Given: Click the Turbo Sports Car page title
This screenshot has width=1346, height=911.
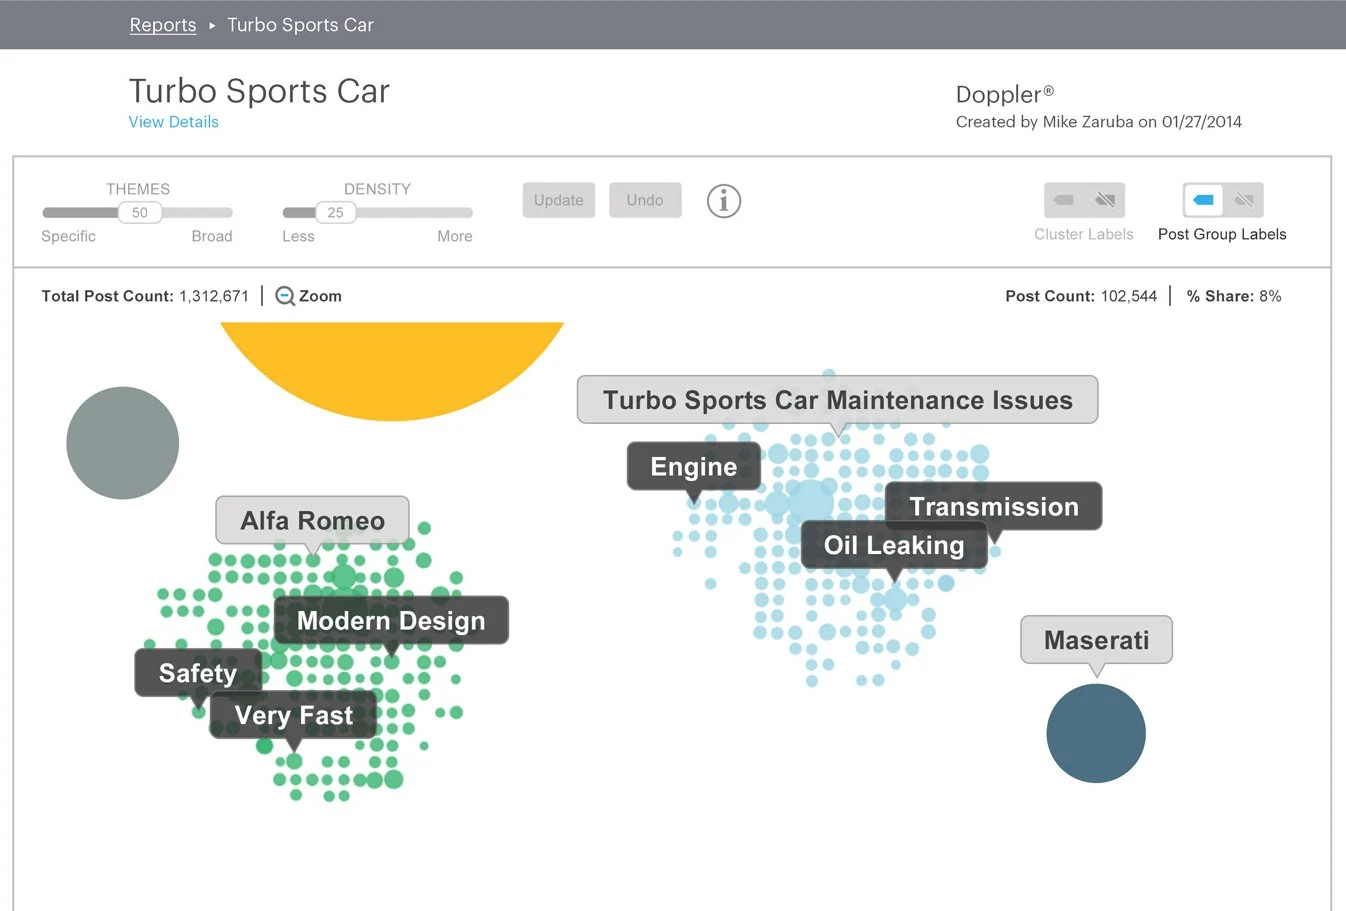Looking at the screenshot, I should click(x=259, y=91).
